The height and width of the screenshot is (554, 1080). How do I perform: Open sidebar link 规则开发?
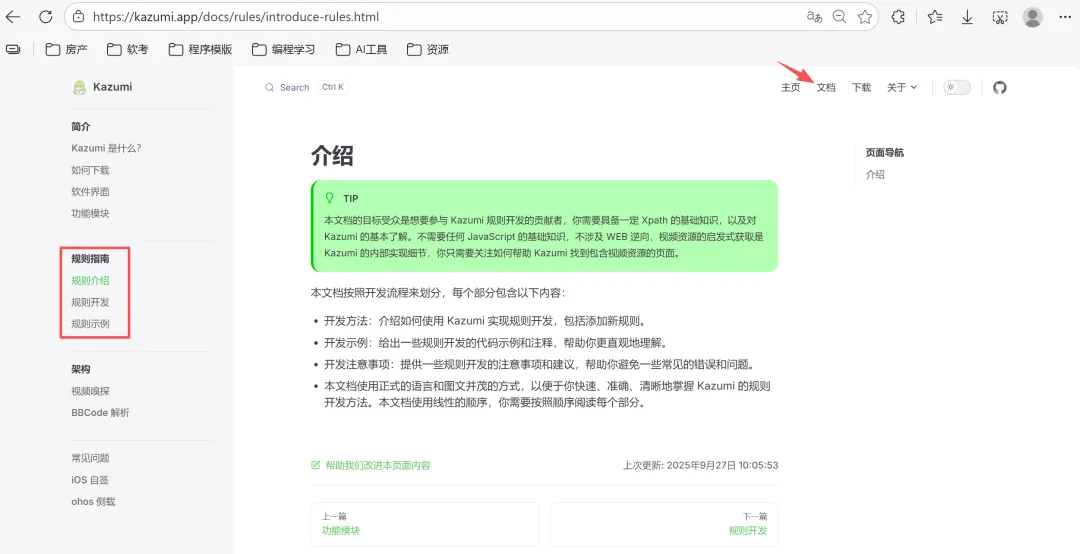[90, 302]
